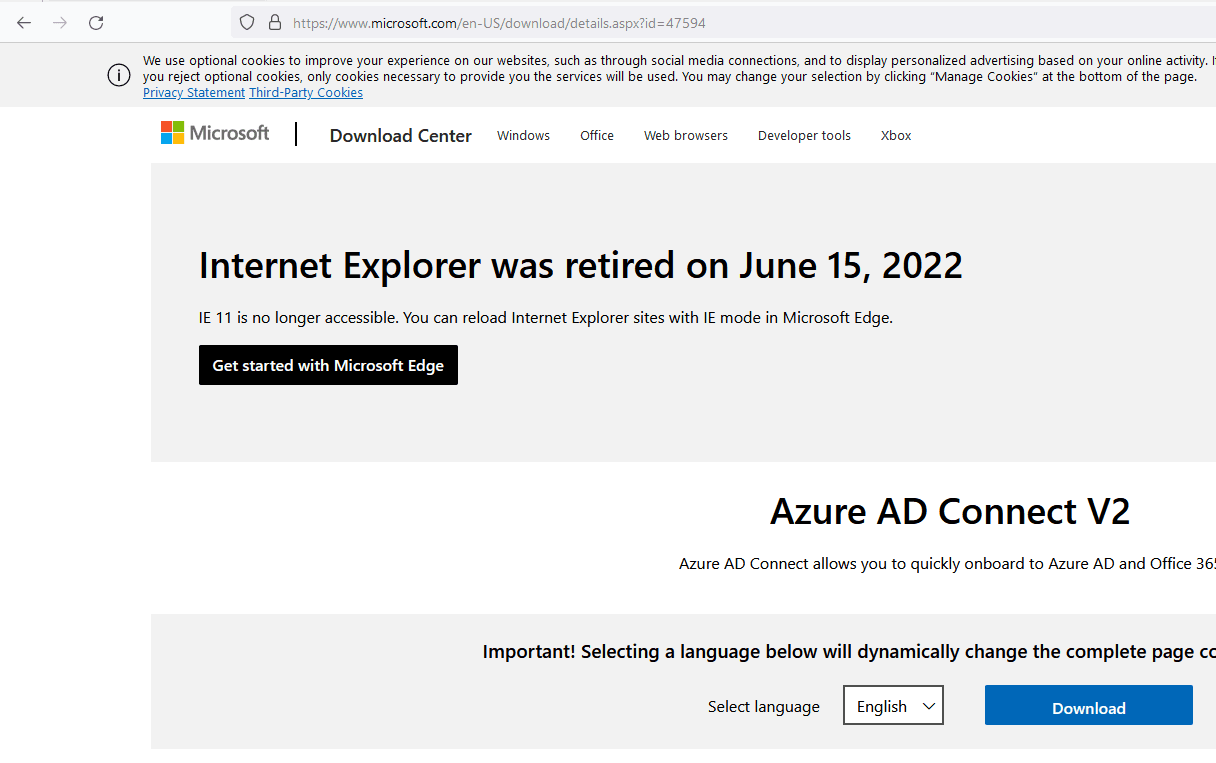
Task: Click the cookie notice info icon
Action: [x=119, y=75]
